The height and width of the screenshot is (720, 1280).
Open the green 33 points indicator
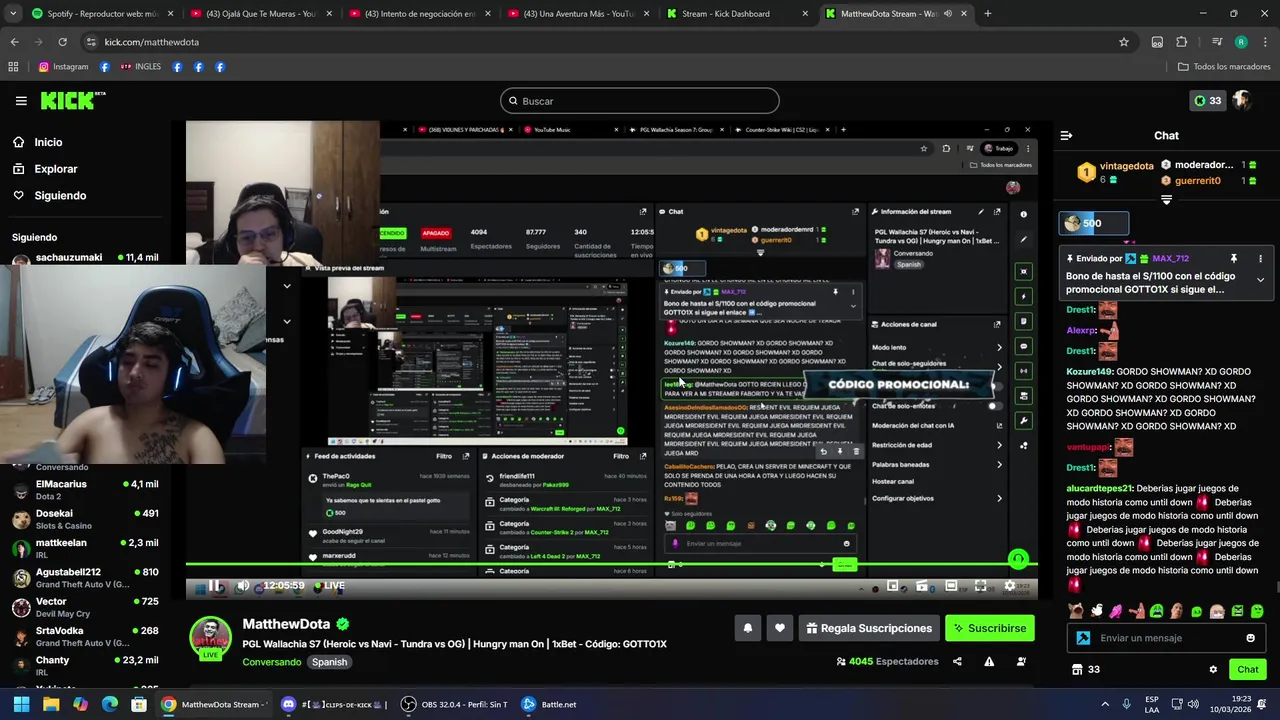[x=1208, y=101]
